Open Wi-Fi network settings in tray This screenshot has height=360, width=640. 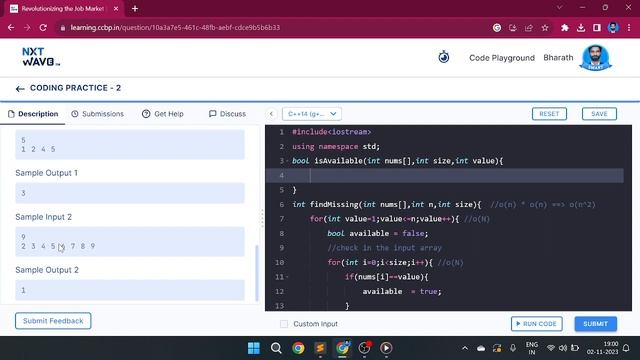pos(551,348)
